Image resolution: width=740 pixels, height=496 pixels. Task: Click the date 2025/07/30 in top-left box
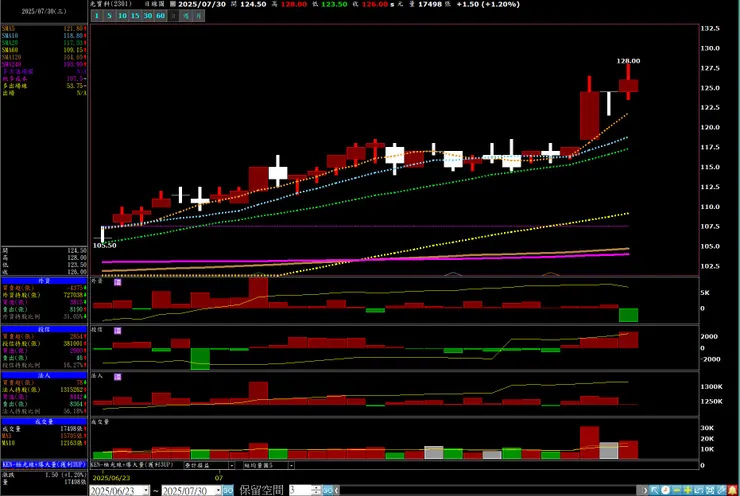pos(44,11)
